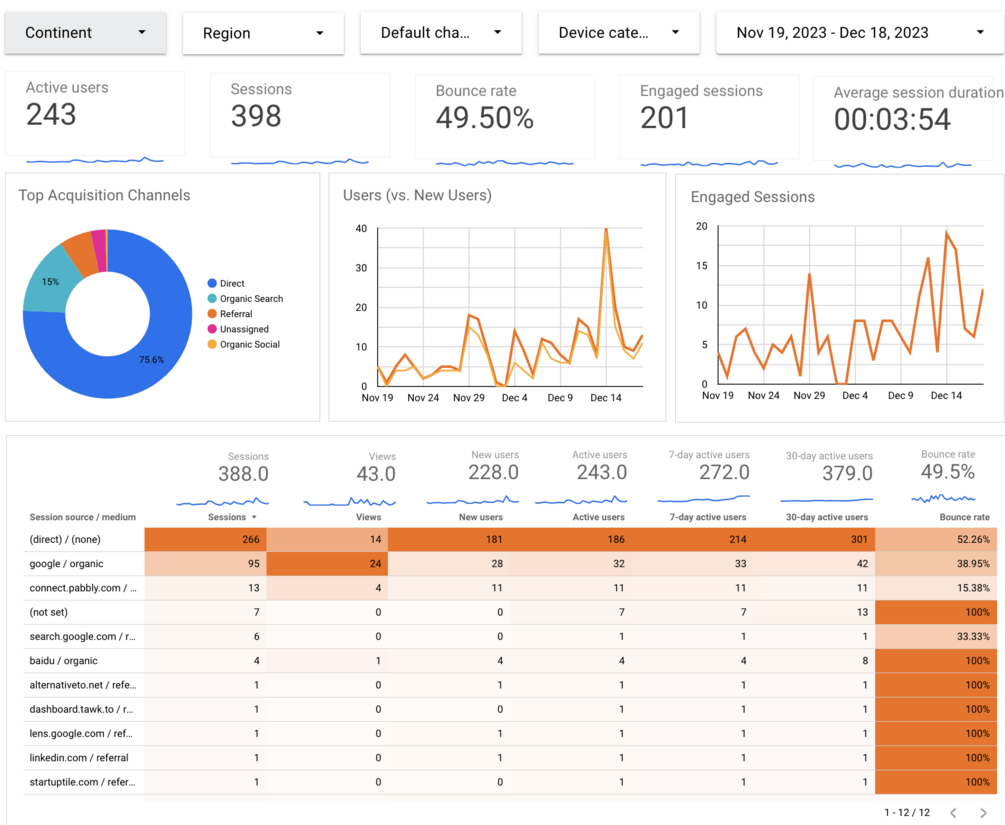Click the summary New users 228.0 value
The width and height of the screenshot is (1005, 825).
493,472
